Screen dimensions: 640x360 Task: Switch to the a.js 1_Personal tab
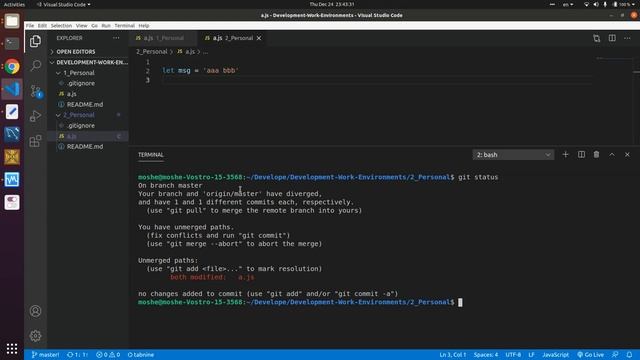click(x=163, y=38)
